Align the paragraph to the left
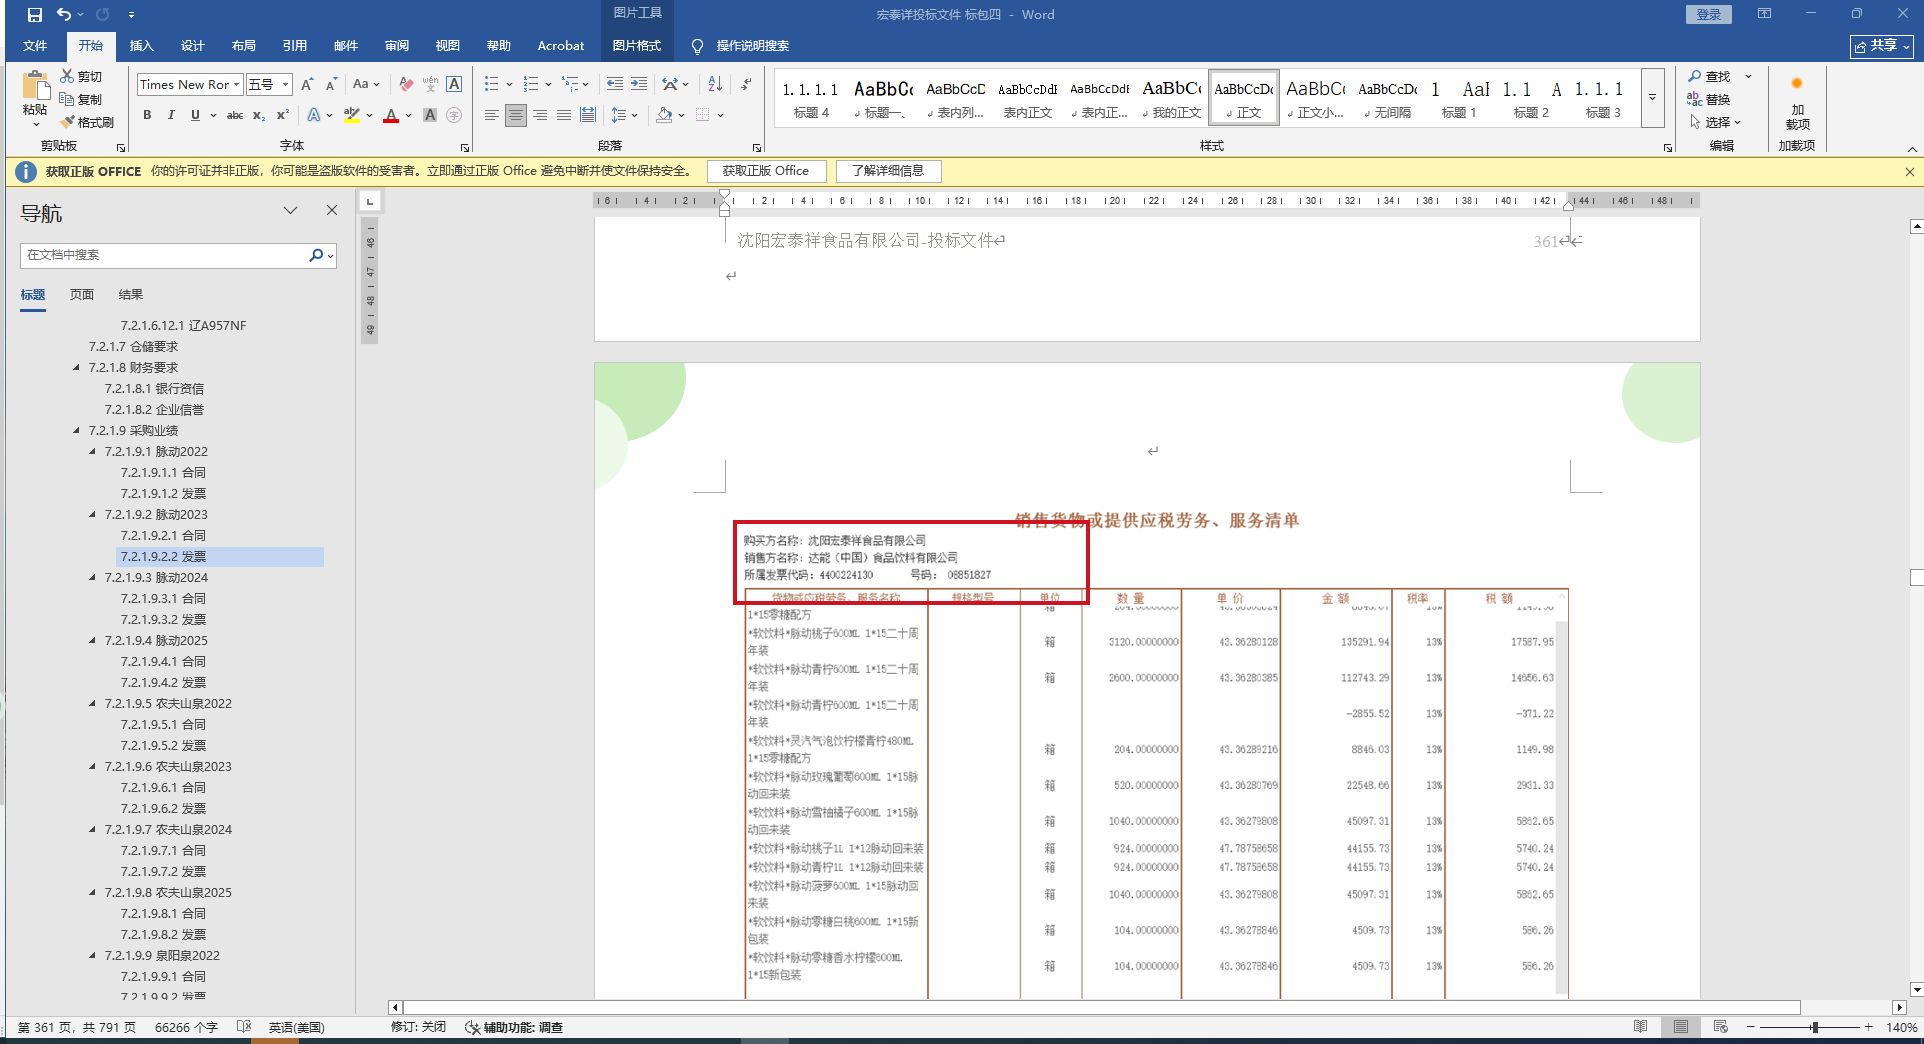 (491, 116)
